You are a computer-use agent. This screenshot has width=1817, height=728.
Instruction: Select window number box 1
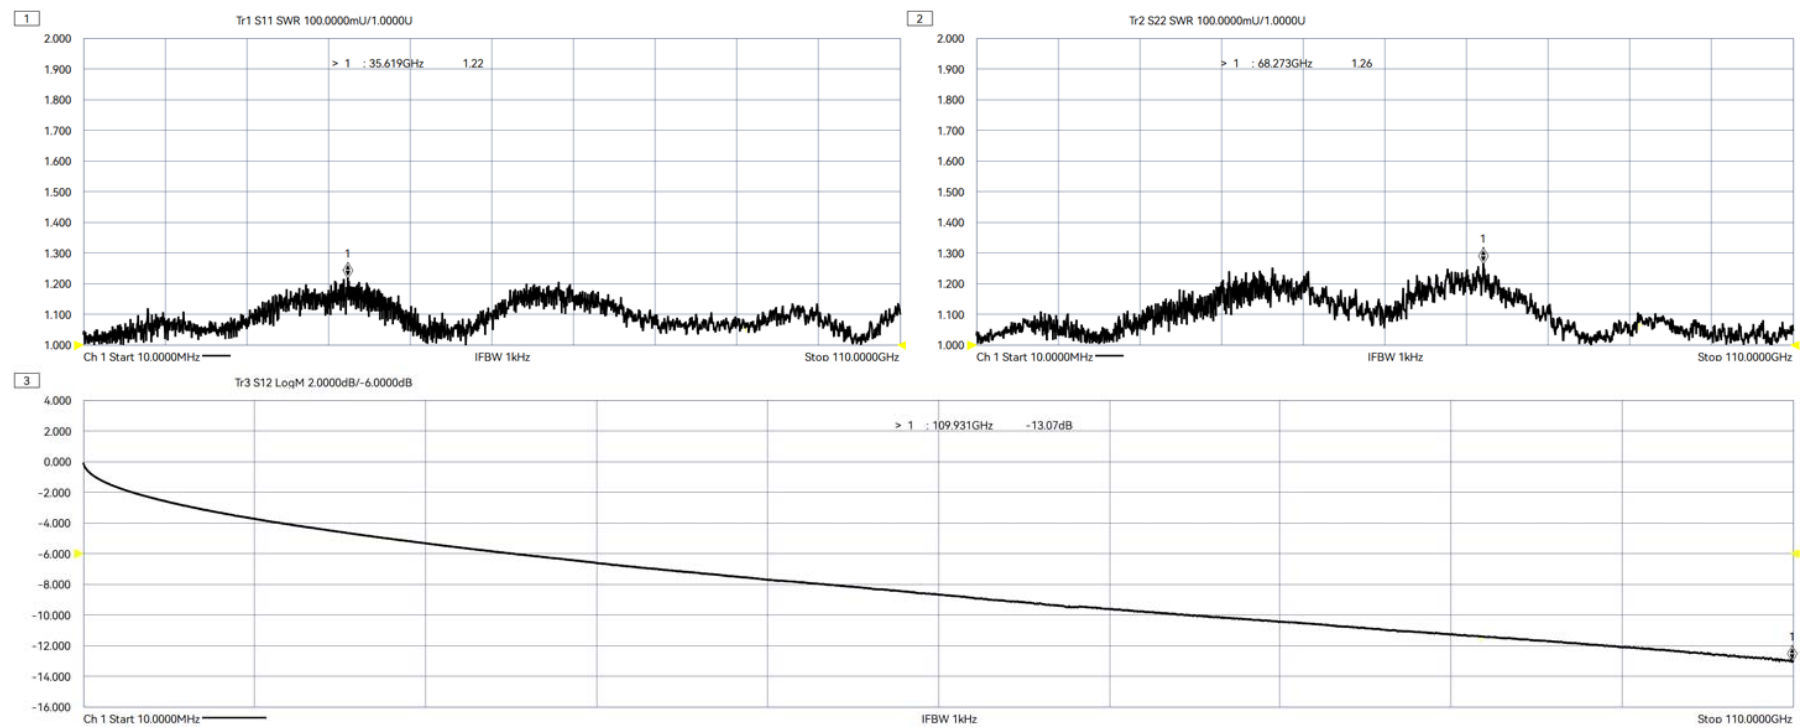tap(27, 18)
